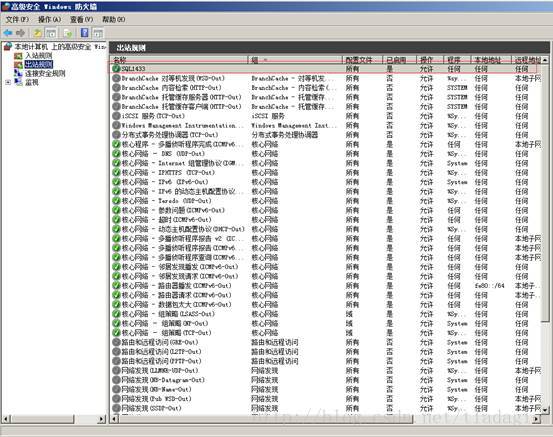This screenshot has width=553, height=437.
Task: Click gray icon of 网络发现 (SSDP-Out)
Action: pyautogui.click(x=116, y=408)
